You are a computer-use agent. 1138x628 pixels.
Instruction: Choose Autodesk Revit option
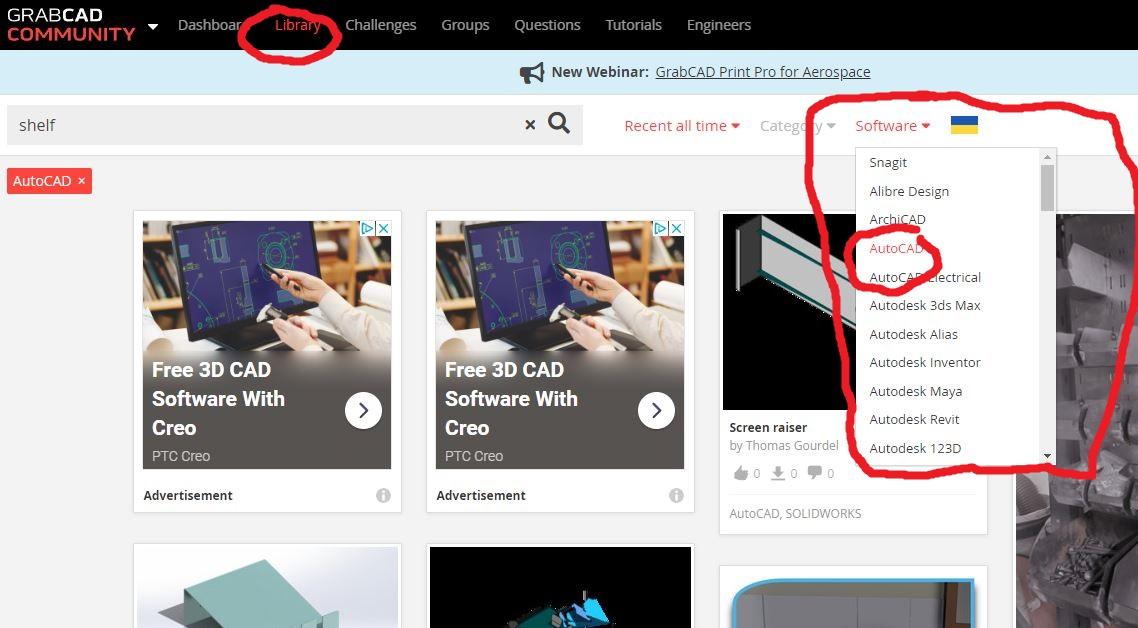[x=914, y=420]
